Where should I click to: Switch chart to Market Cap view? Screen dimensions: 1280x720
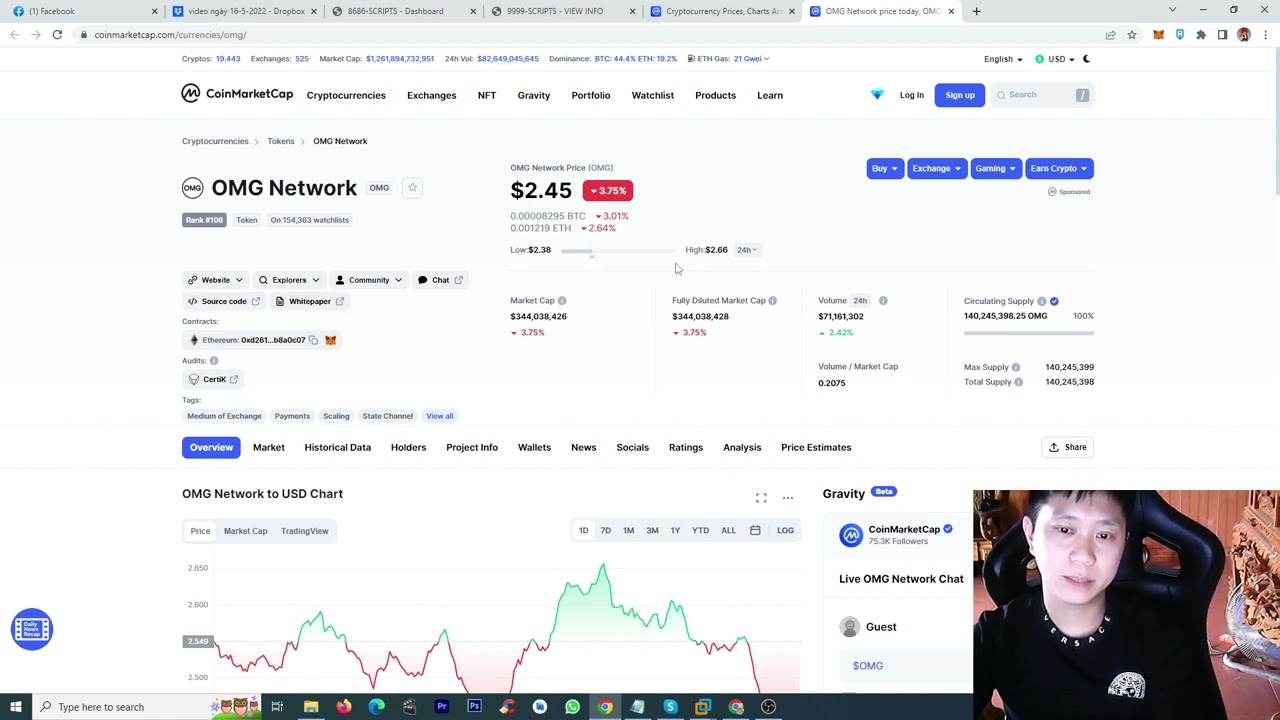245,531
